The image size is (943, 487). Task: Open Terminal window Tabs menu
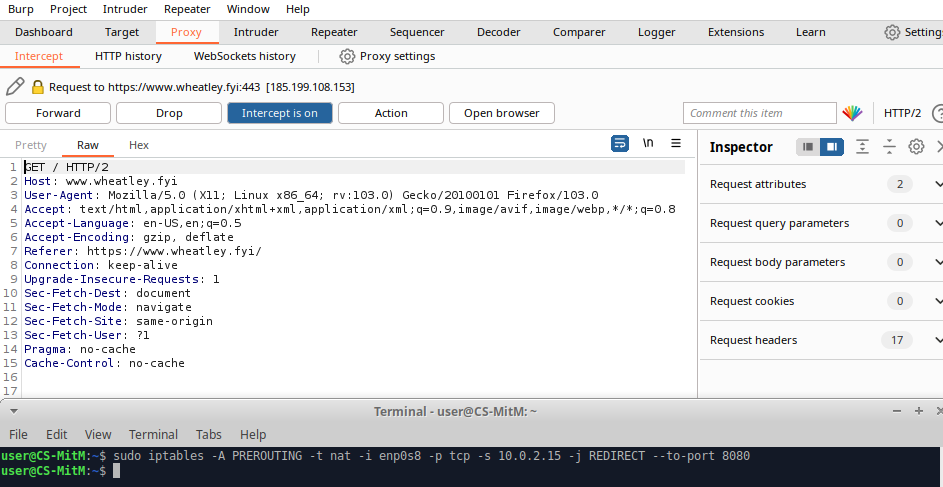click(209, 434)
